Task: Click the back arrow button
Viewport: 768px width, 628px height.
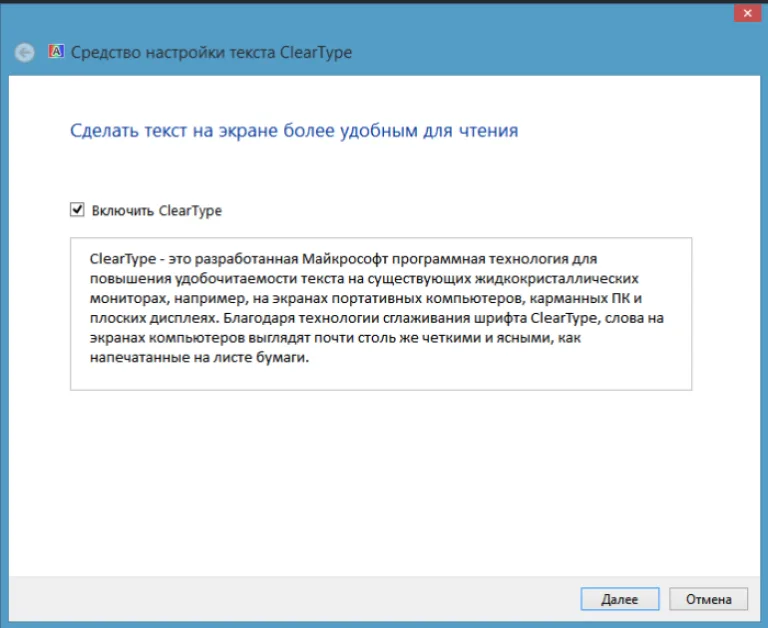Action: [24, 52]
